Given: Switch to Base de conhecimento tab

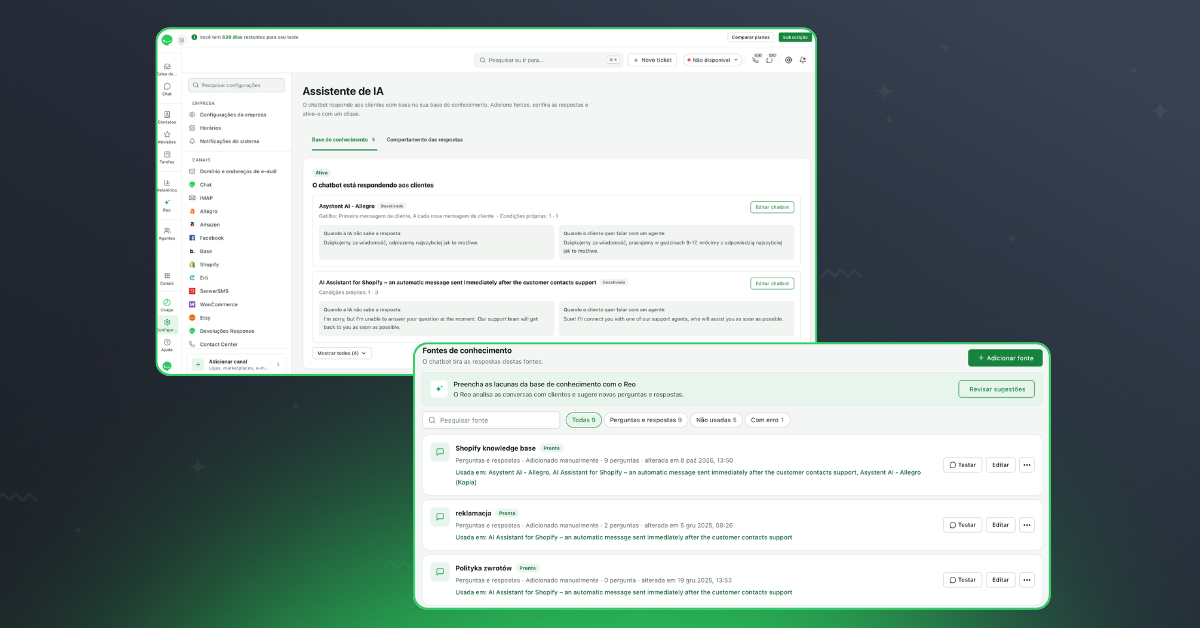Looking at the screenshot, I should pos(343,140).
